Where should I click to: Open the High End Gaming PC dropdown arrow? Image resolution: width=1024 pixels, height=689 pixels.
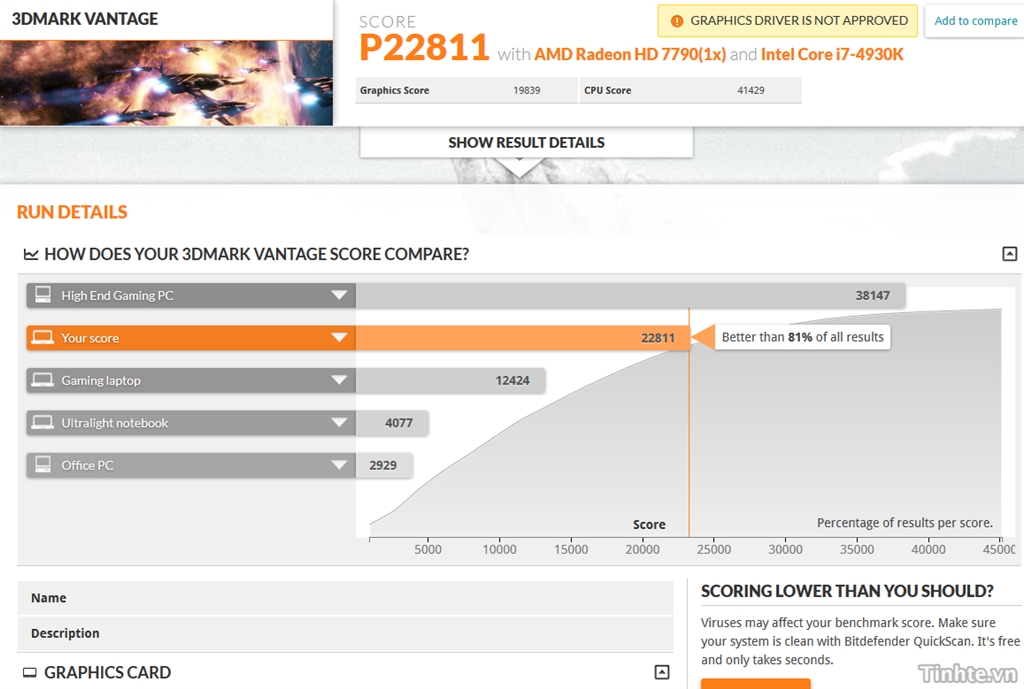[339, 295]
